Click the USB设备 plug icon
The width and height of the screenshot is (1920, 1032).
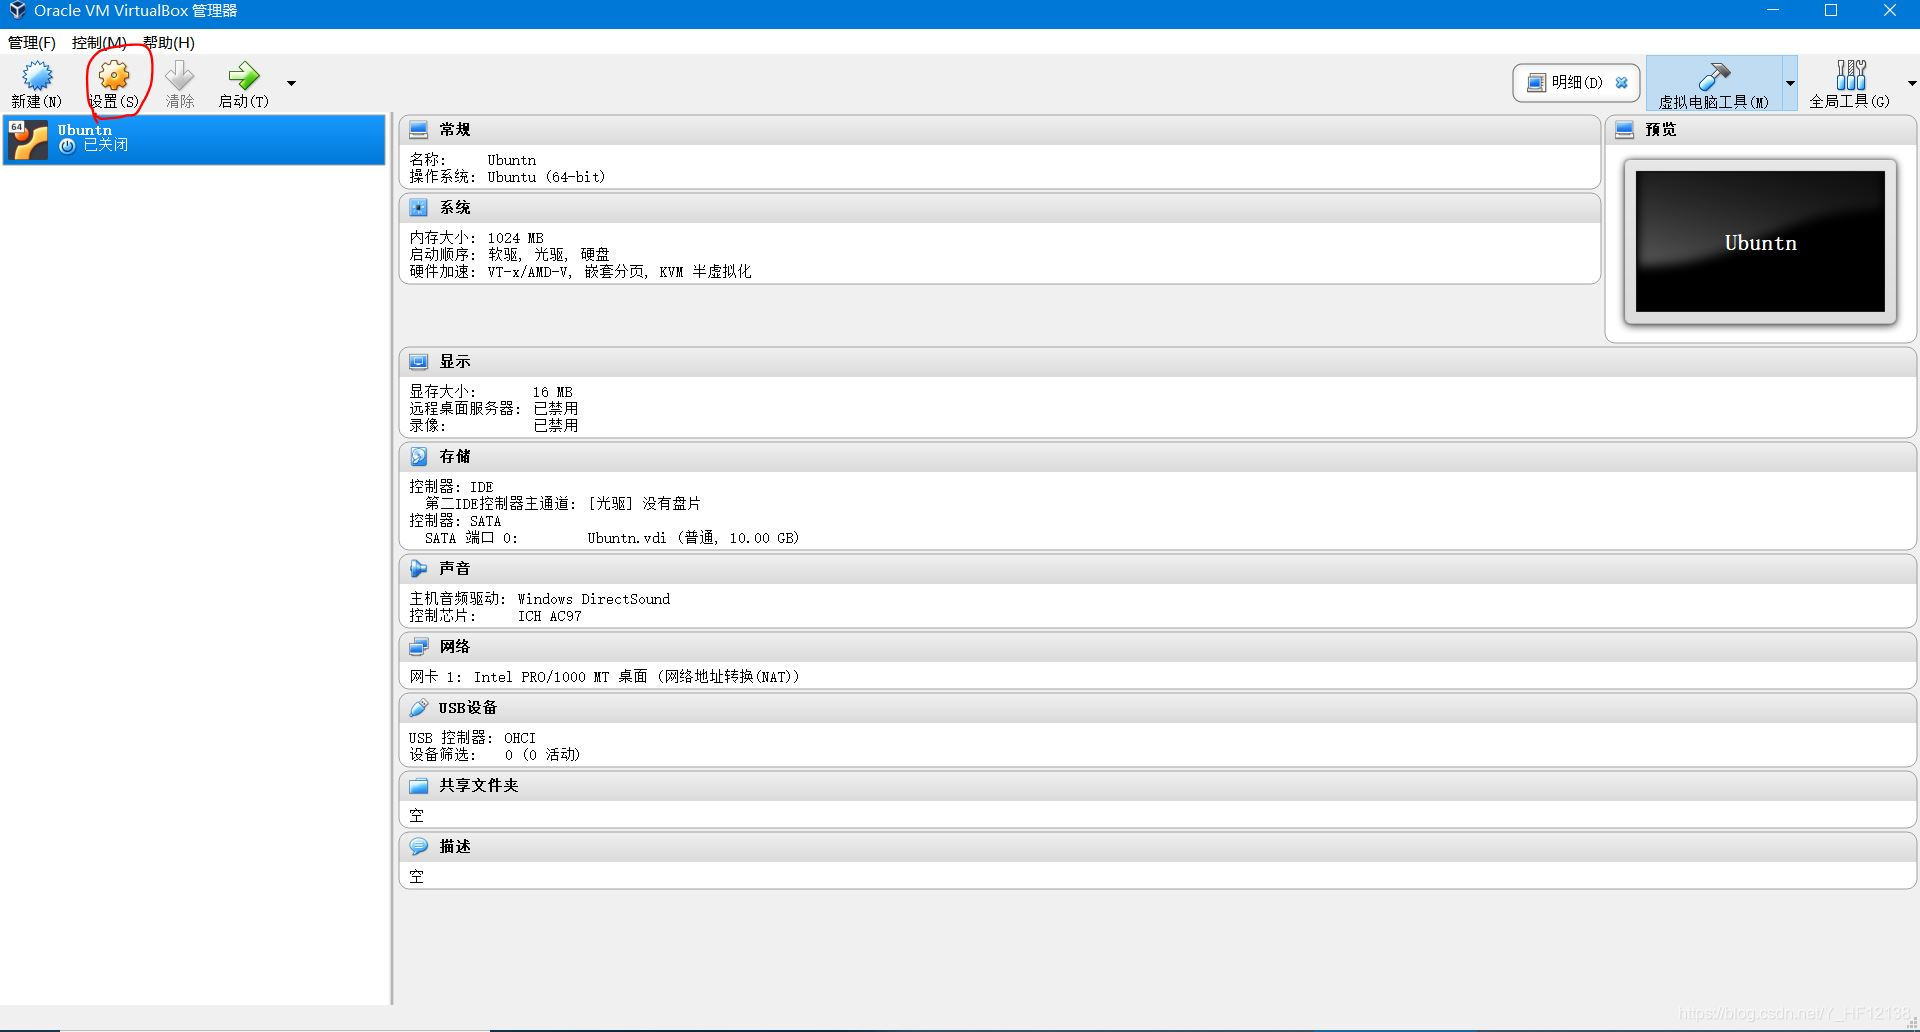[x=419, y=708]
